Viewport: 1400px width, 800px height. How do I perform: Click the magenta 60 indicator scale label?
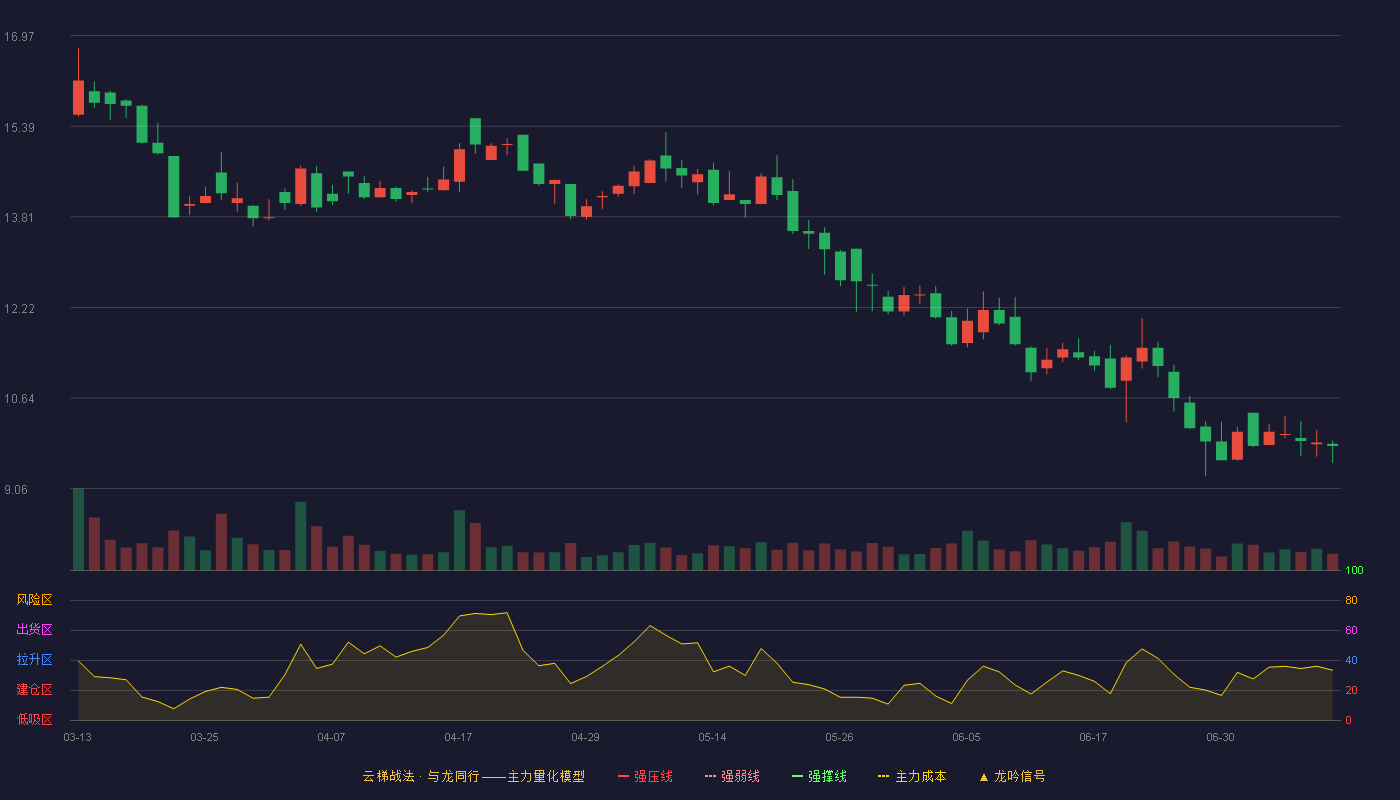tap(1351, 630)
